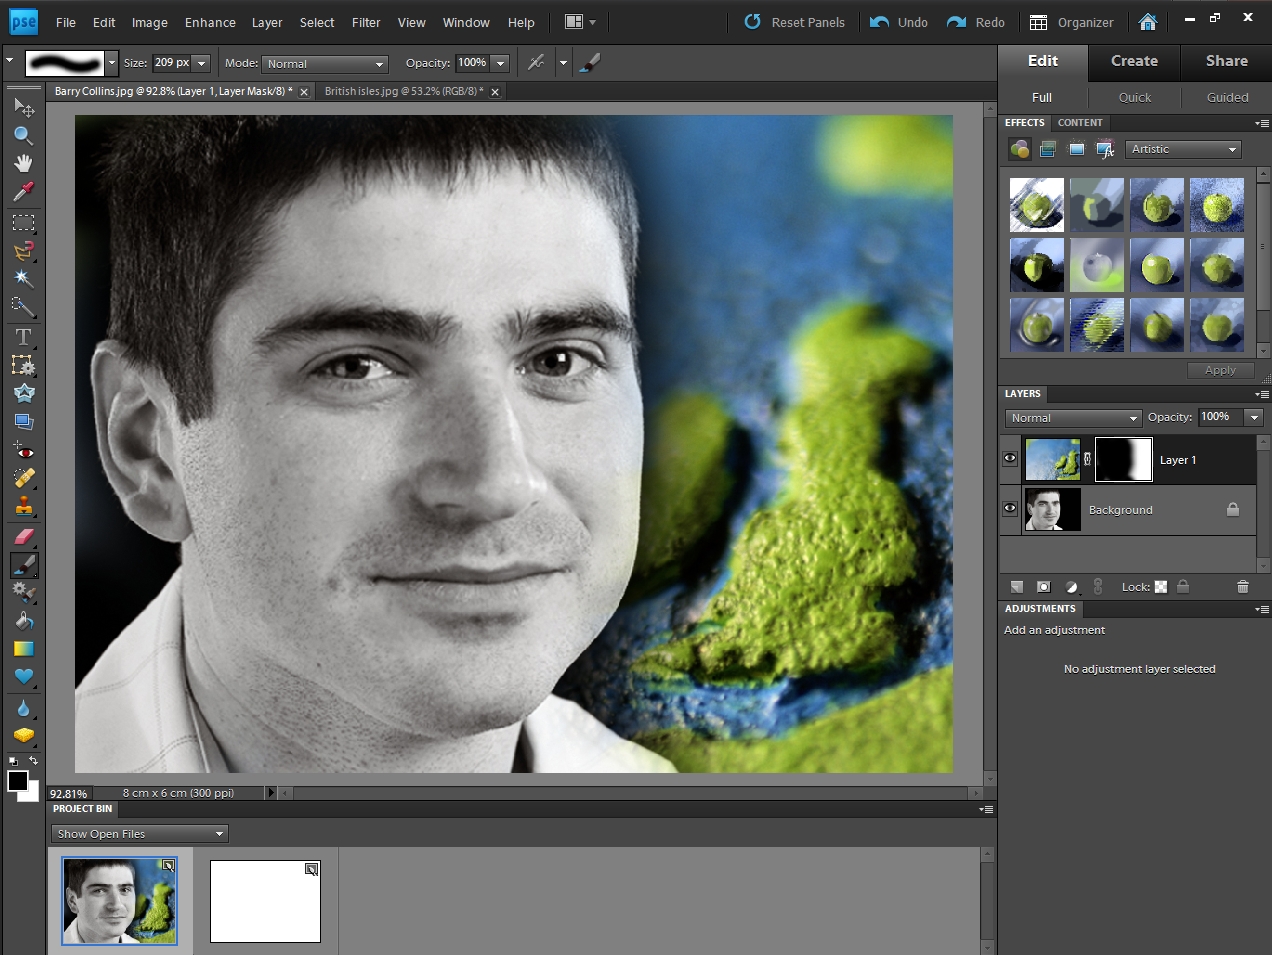Open the Filter menu
The height and width of the screenshot is (955, 1272).
click(366, 22)
